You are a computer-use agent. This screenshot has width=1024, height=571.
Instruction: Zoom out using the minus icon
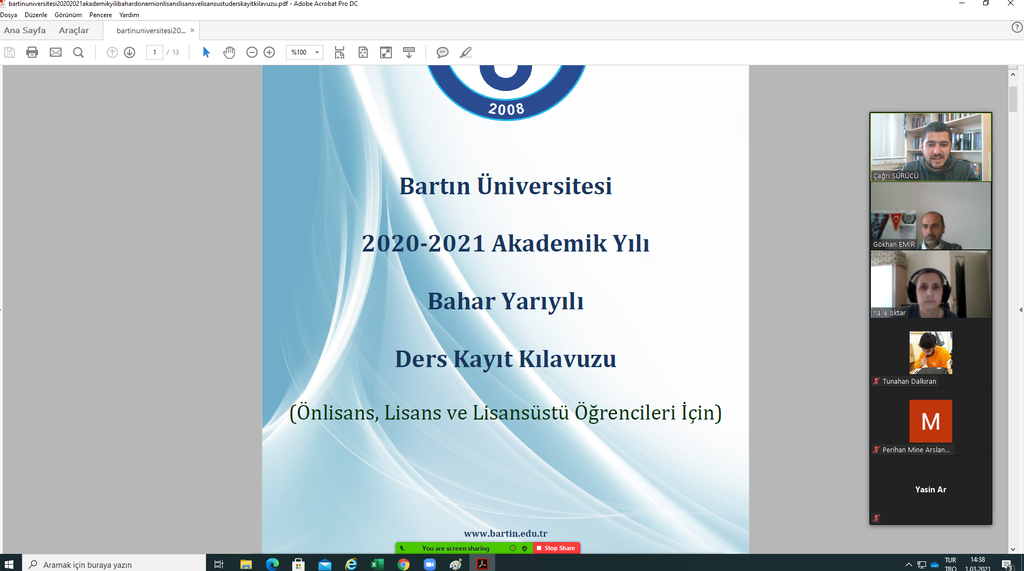[252, 52]
